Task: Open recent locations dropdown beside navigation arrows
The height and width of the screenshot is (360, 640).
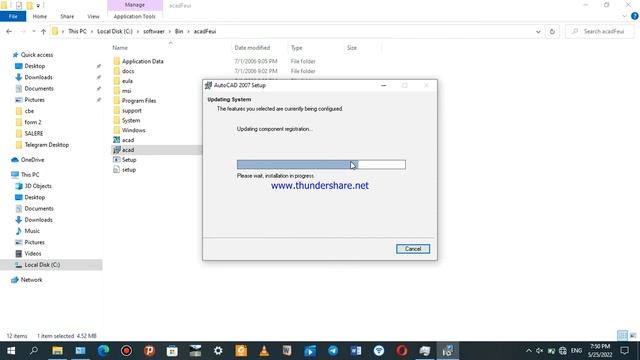Action: [x=33, y=31]
